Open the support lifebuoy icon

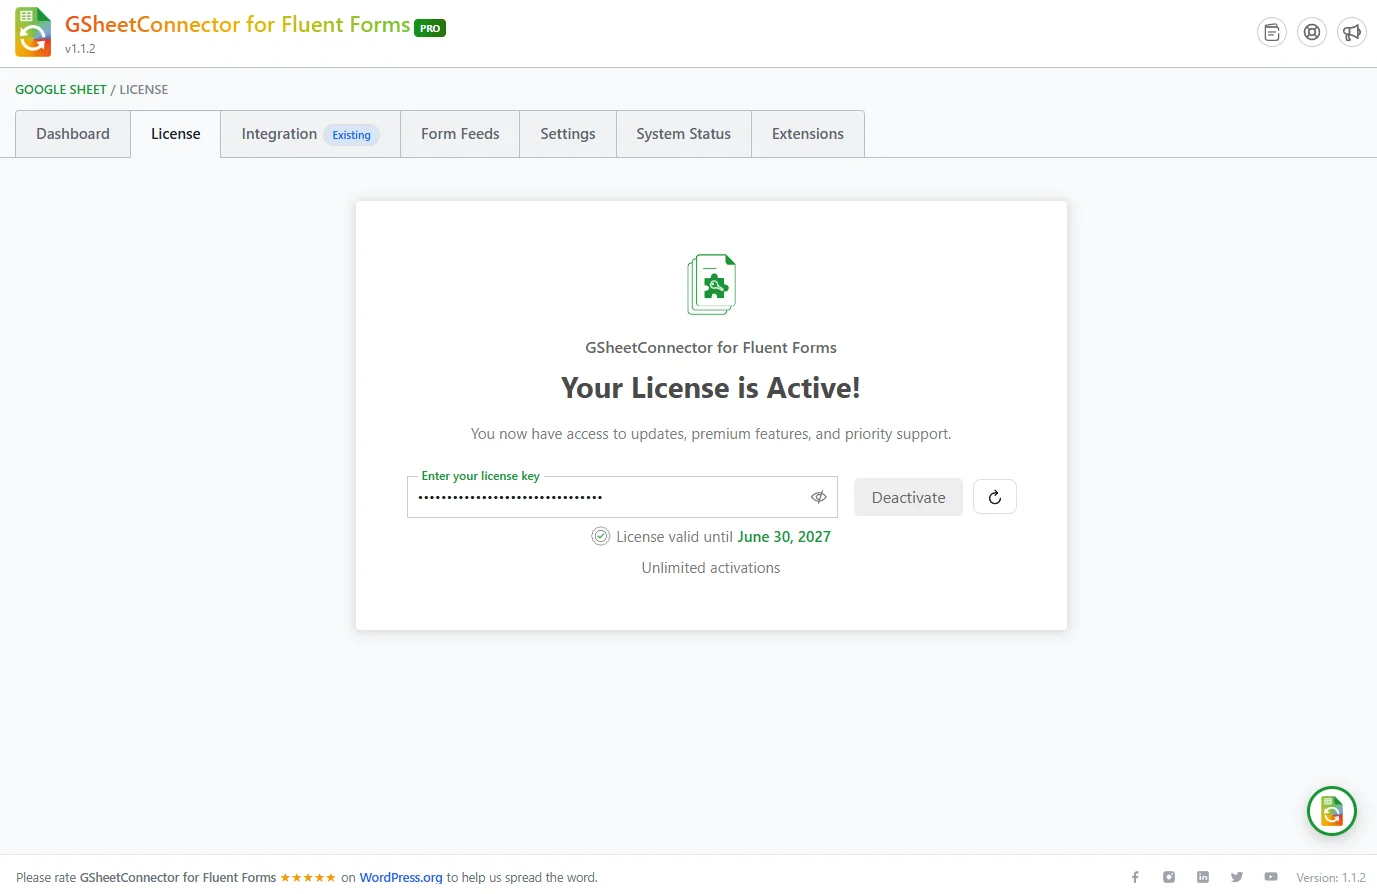1312,32
